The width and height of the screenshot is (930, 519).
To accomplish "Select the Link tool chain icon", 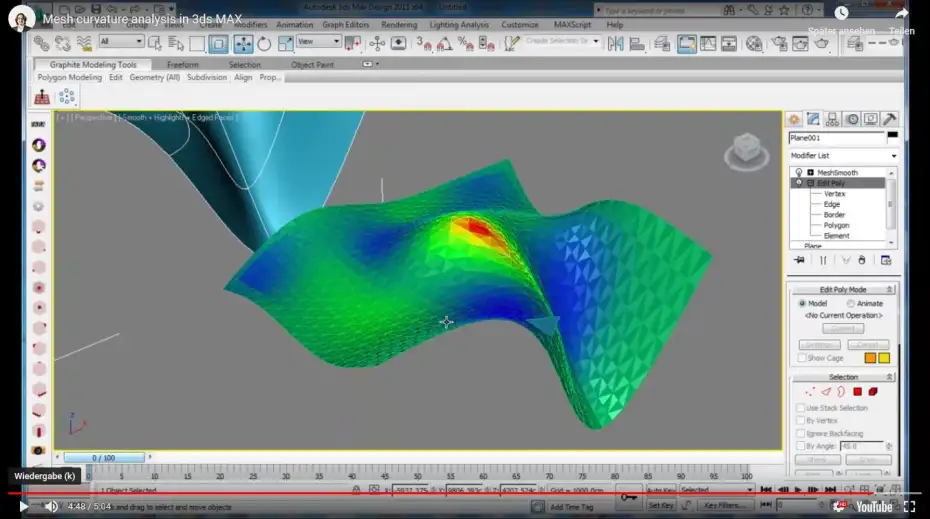I will coord(42,43).
